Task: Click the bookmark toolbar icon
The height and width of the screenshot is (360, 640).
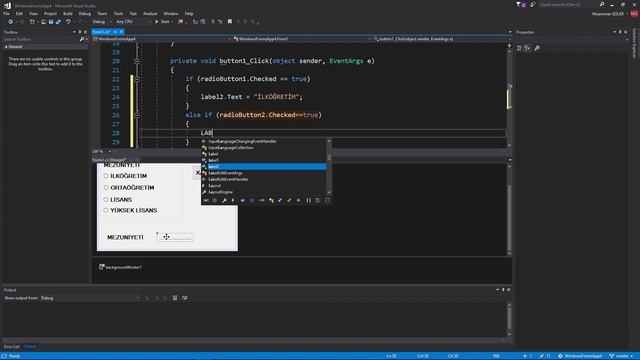Action: (230, 22)
